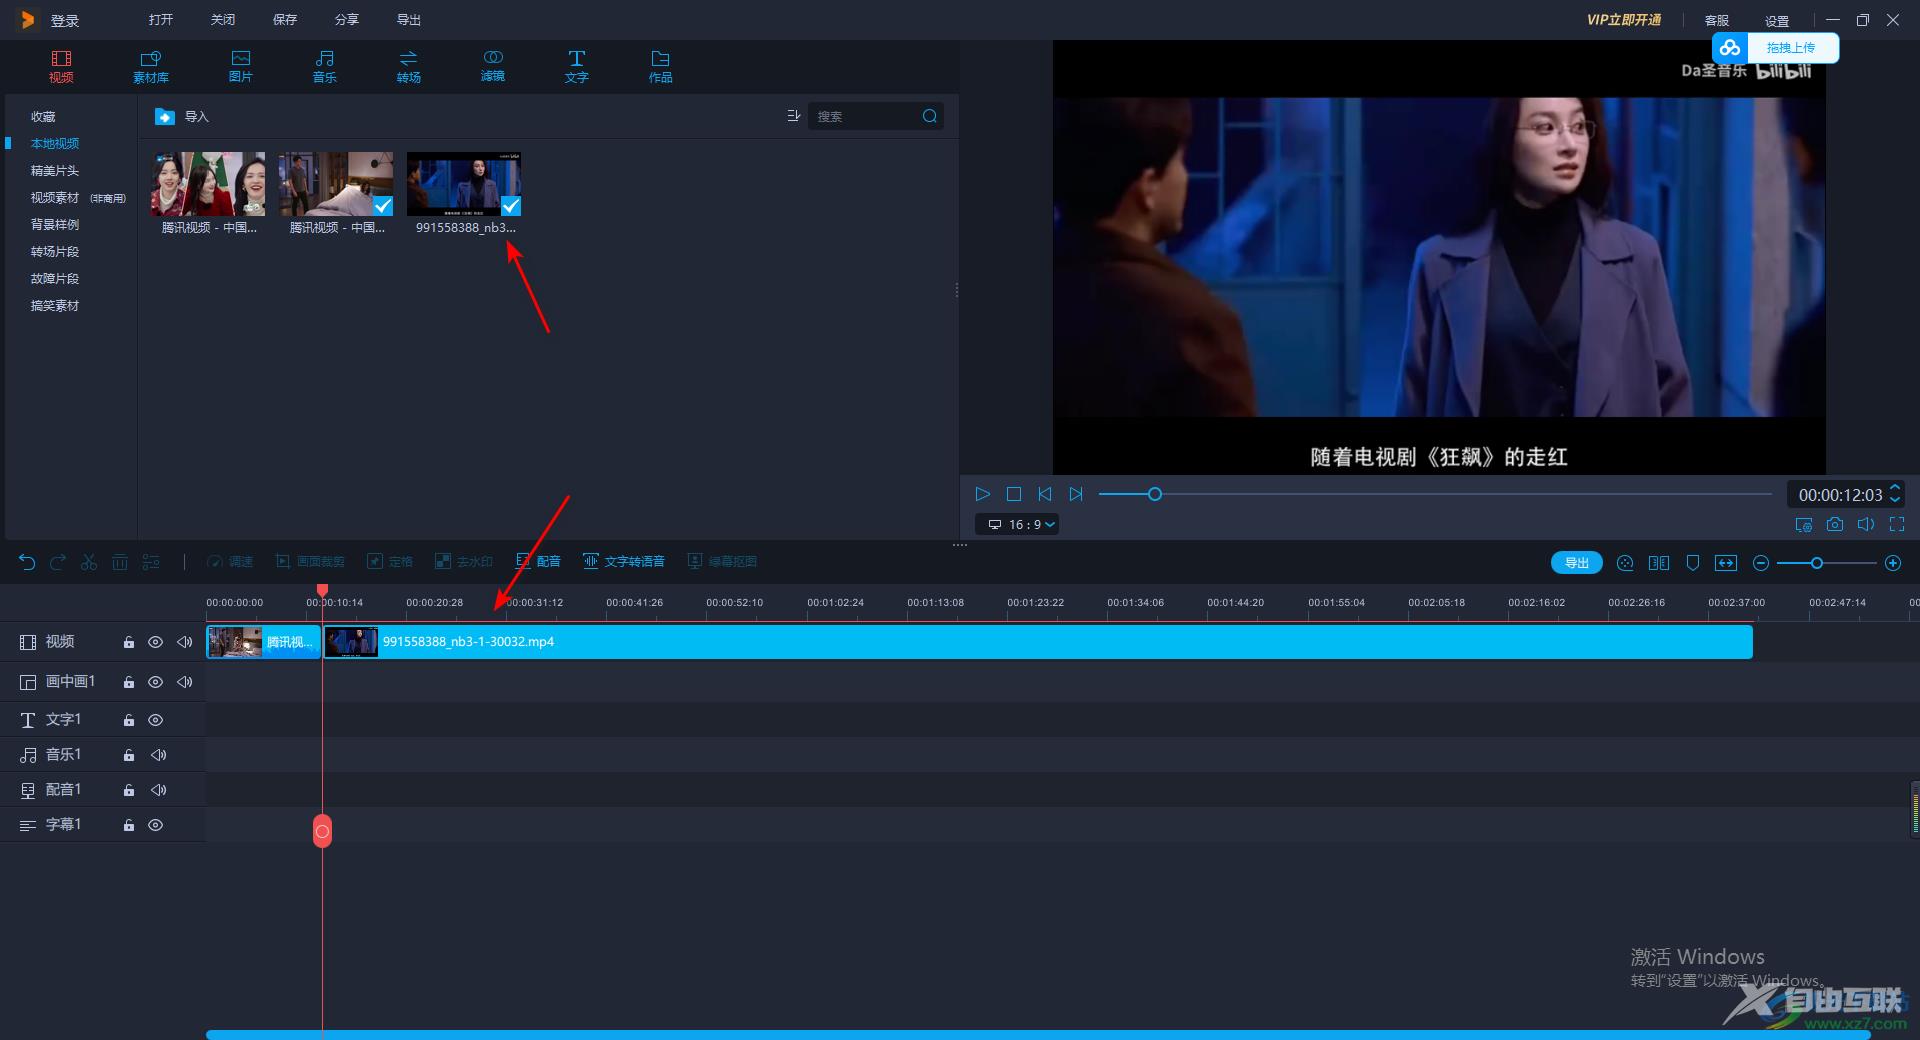
Task: Click the 配音 voiceover tool
Action: tap(538, 562)
